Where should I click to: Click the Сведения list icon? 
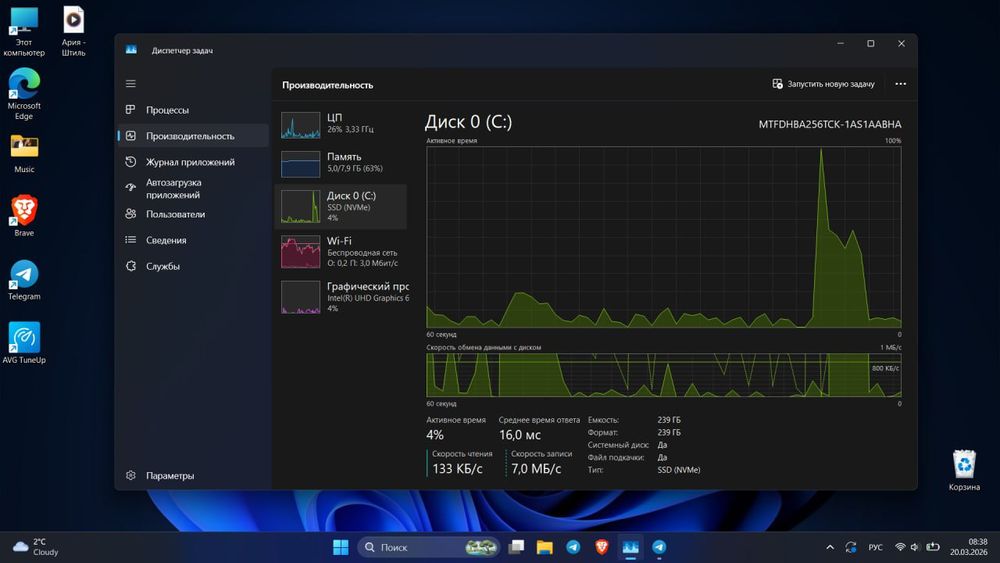(x=131, y=240)
